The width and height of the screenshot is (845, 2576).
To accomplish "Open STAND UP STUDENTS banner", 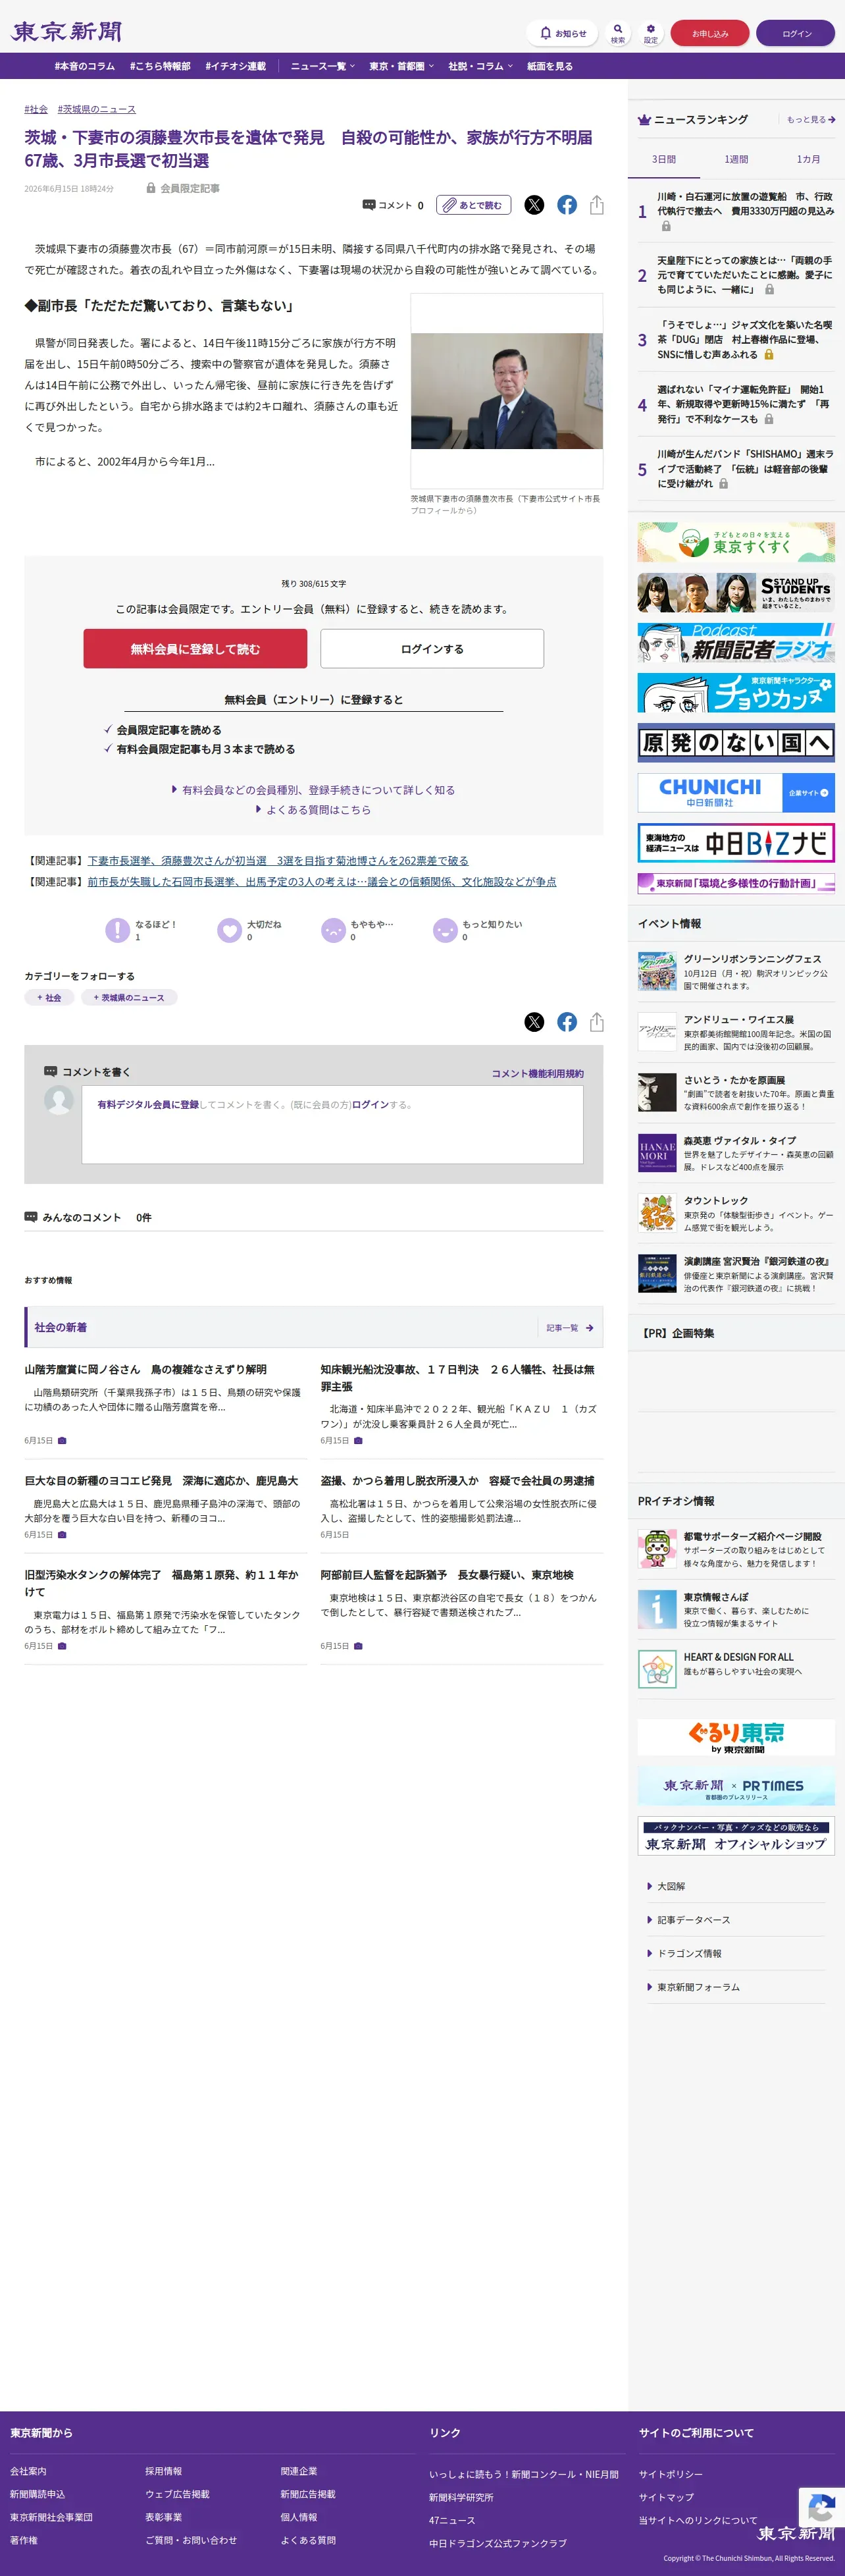I will [x=736, y=593].
